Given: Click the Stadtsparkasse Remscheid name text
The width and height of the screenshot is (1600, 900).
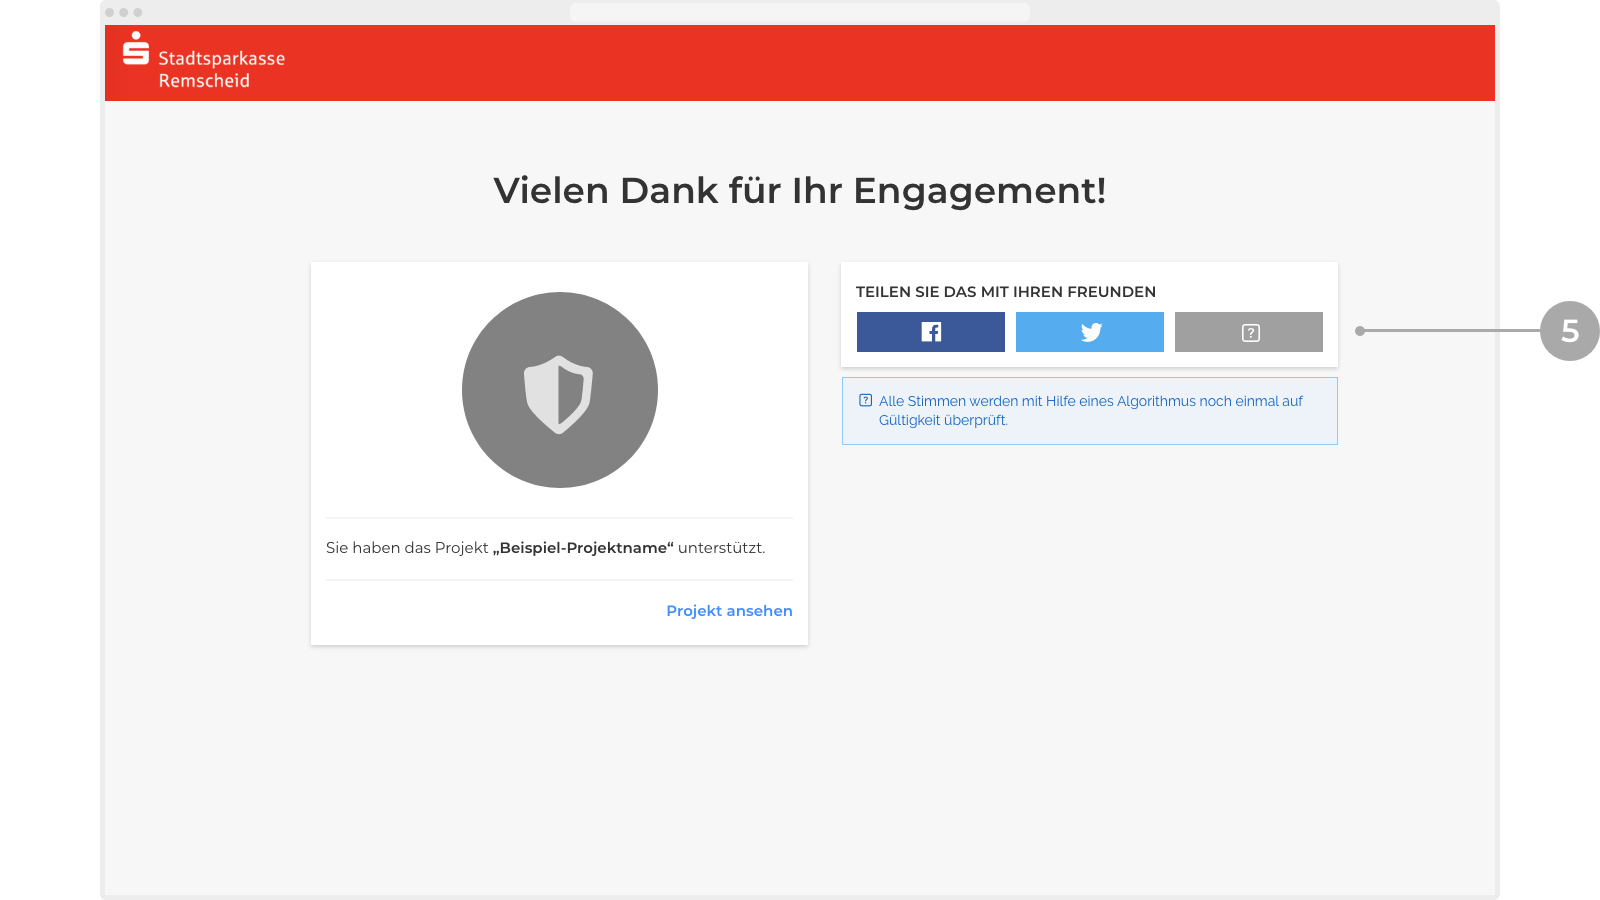Looking at the screenshot, I should pyautogui.click(x=221, y=69).
